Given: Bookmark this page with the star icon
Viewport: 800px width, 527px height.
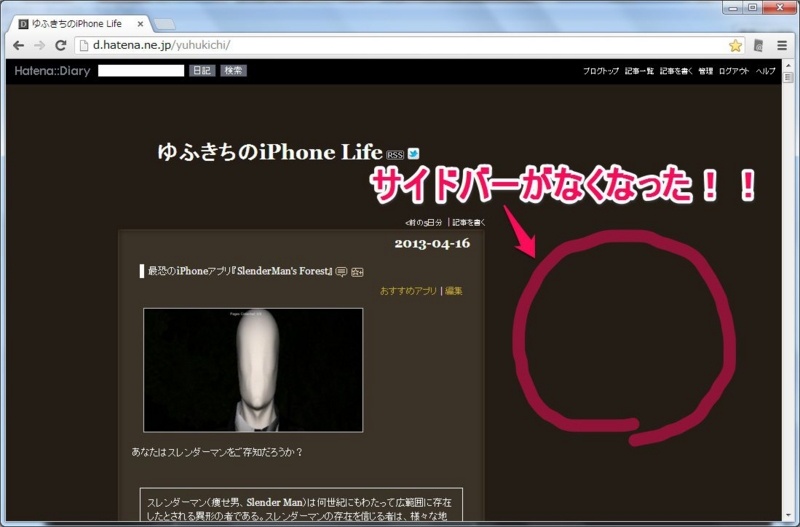Looking at the screenshot, I should pos(735,45).
